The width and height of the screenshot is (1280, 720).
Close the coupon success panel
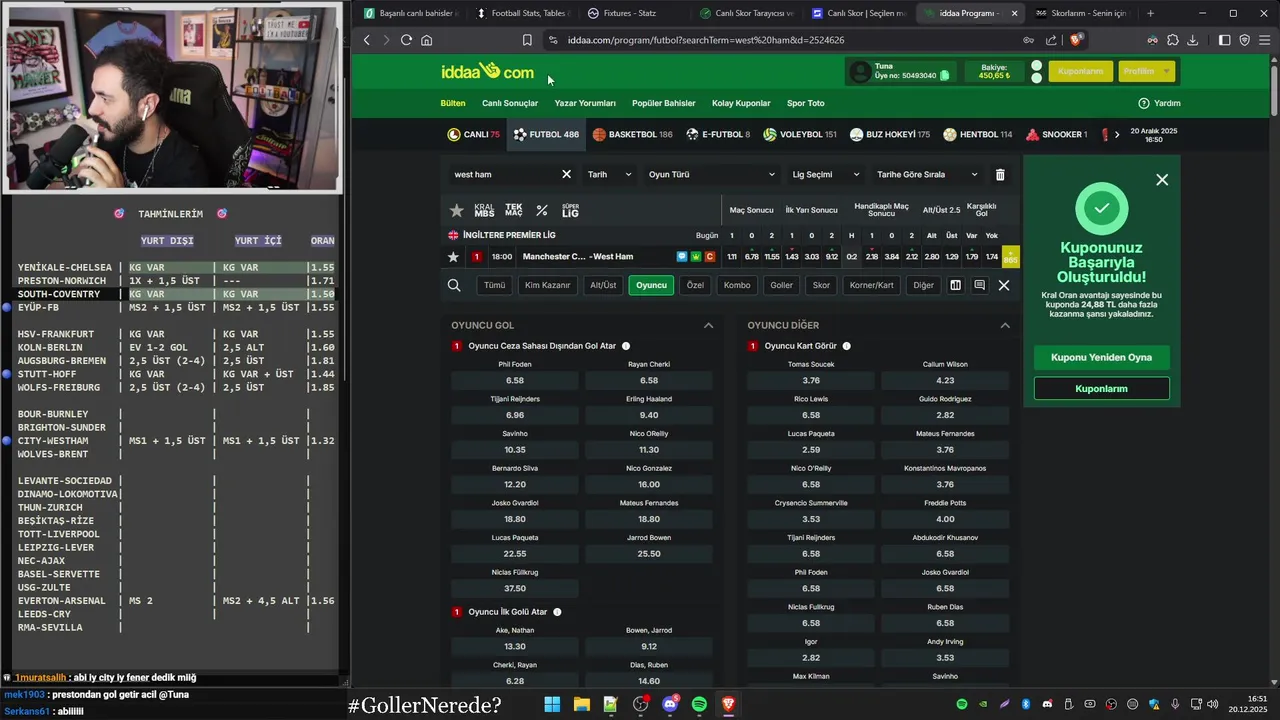1162,180
